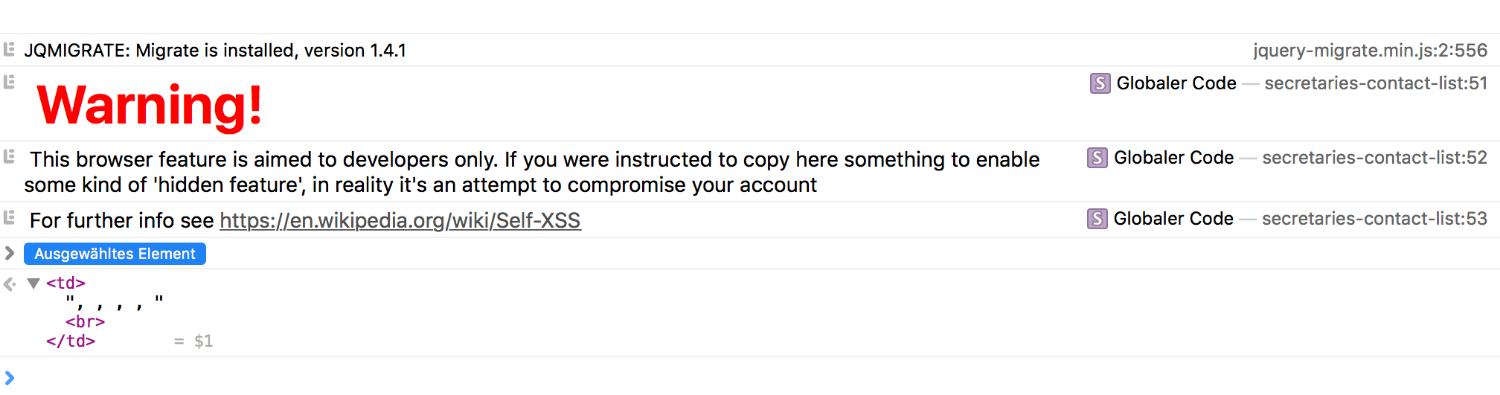This screenshot has width=1500, height=395.
Task: Click log icon next to 'For further info' line
Action: click(x=9, y=217)
